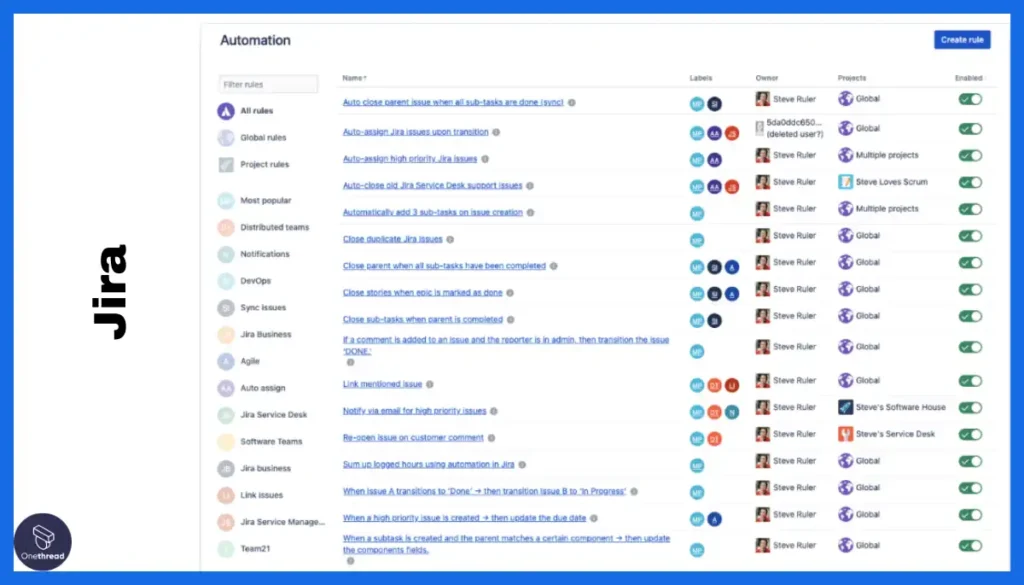Click the Owner column header

tap(767, 78)
